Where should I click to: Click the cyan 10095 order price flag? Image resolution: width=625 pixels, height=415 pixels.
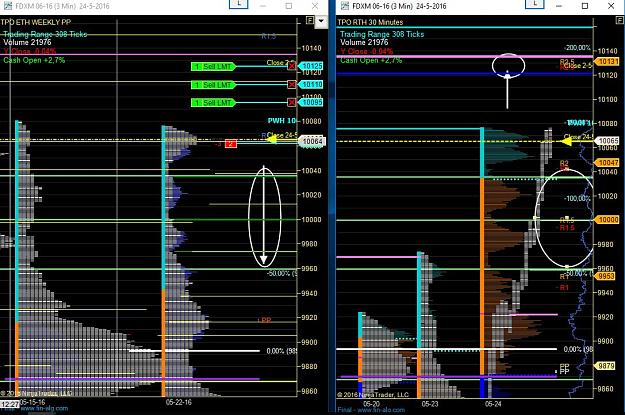tap(311, 102)
